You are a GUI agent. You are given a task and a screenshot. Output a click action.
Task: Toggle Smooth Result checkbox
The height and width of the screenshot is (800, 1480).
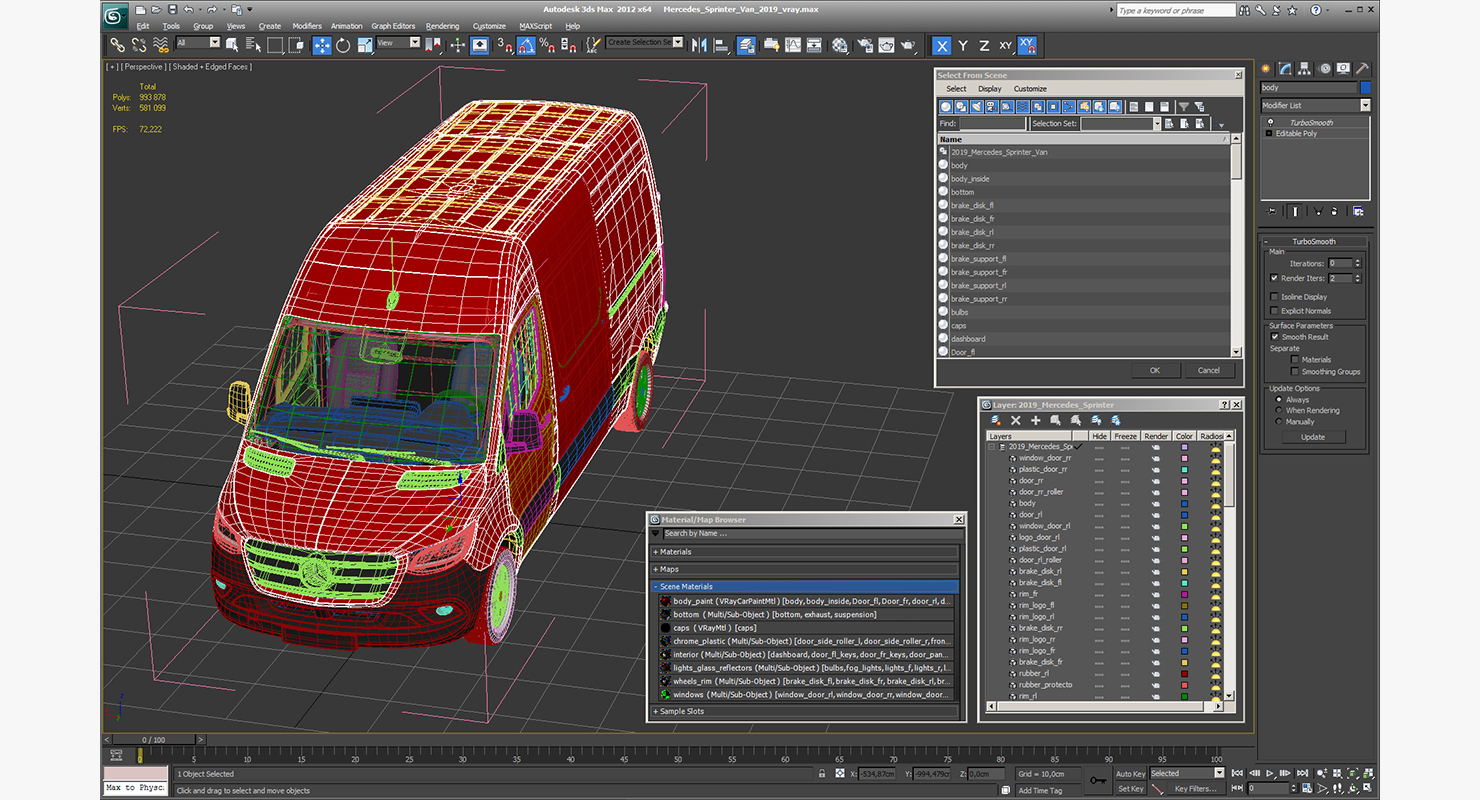pos(1275,337)
